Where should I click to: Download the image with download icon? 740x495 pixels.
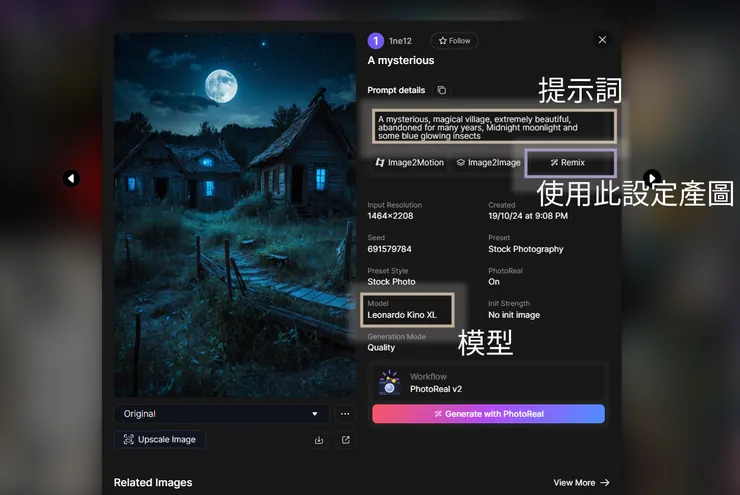tap(319, 440)
